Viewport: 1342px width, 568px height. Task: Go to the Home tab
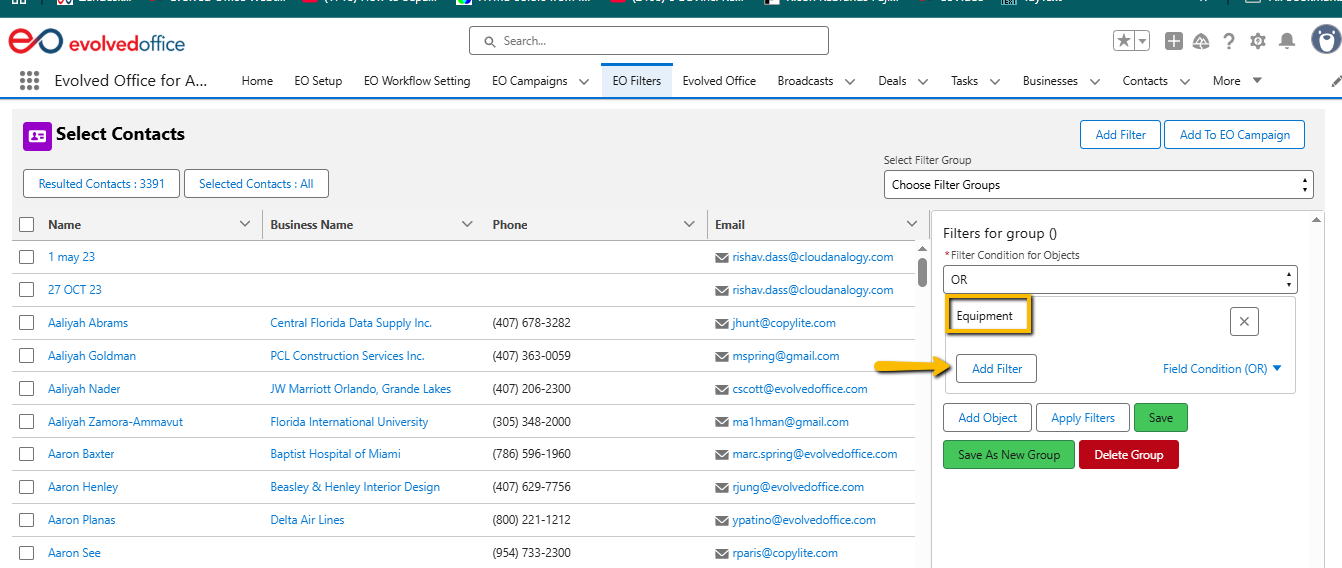coord(257,81)
